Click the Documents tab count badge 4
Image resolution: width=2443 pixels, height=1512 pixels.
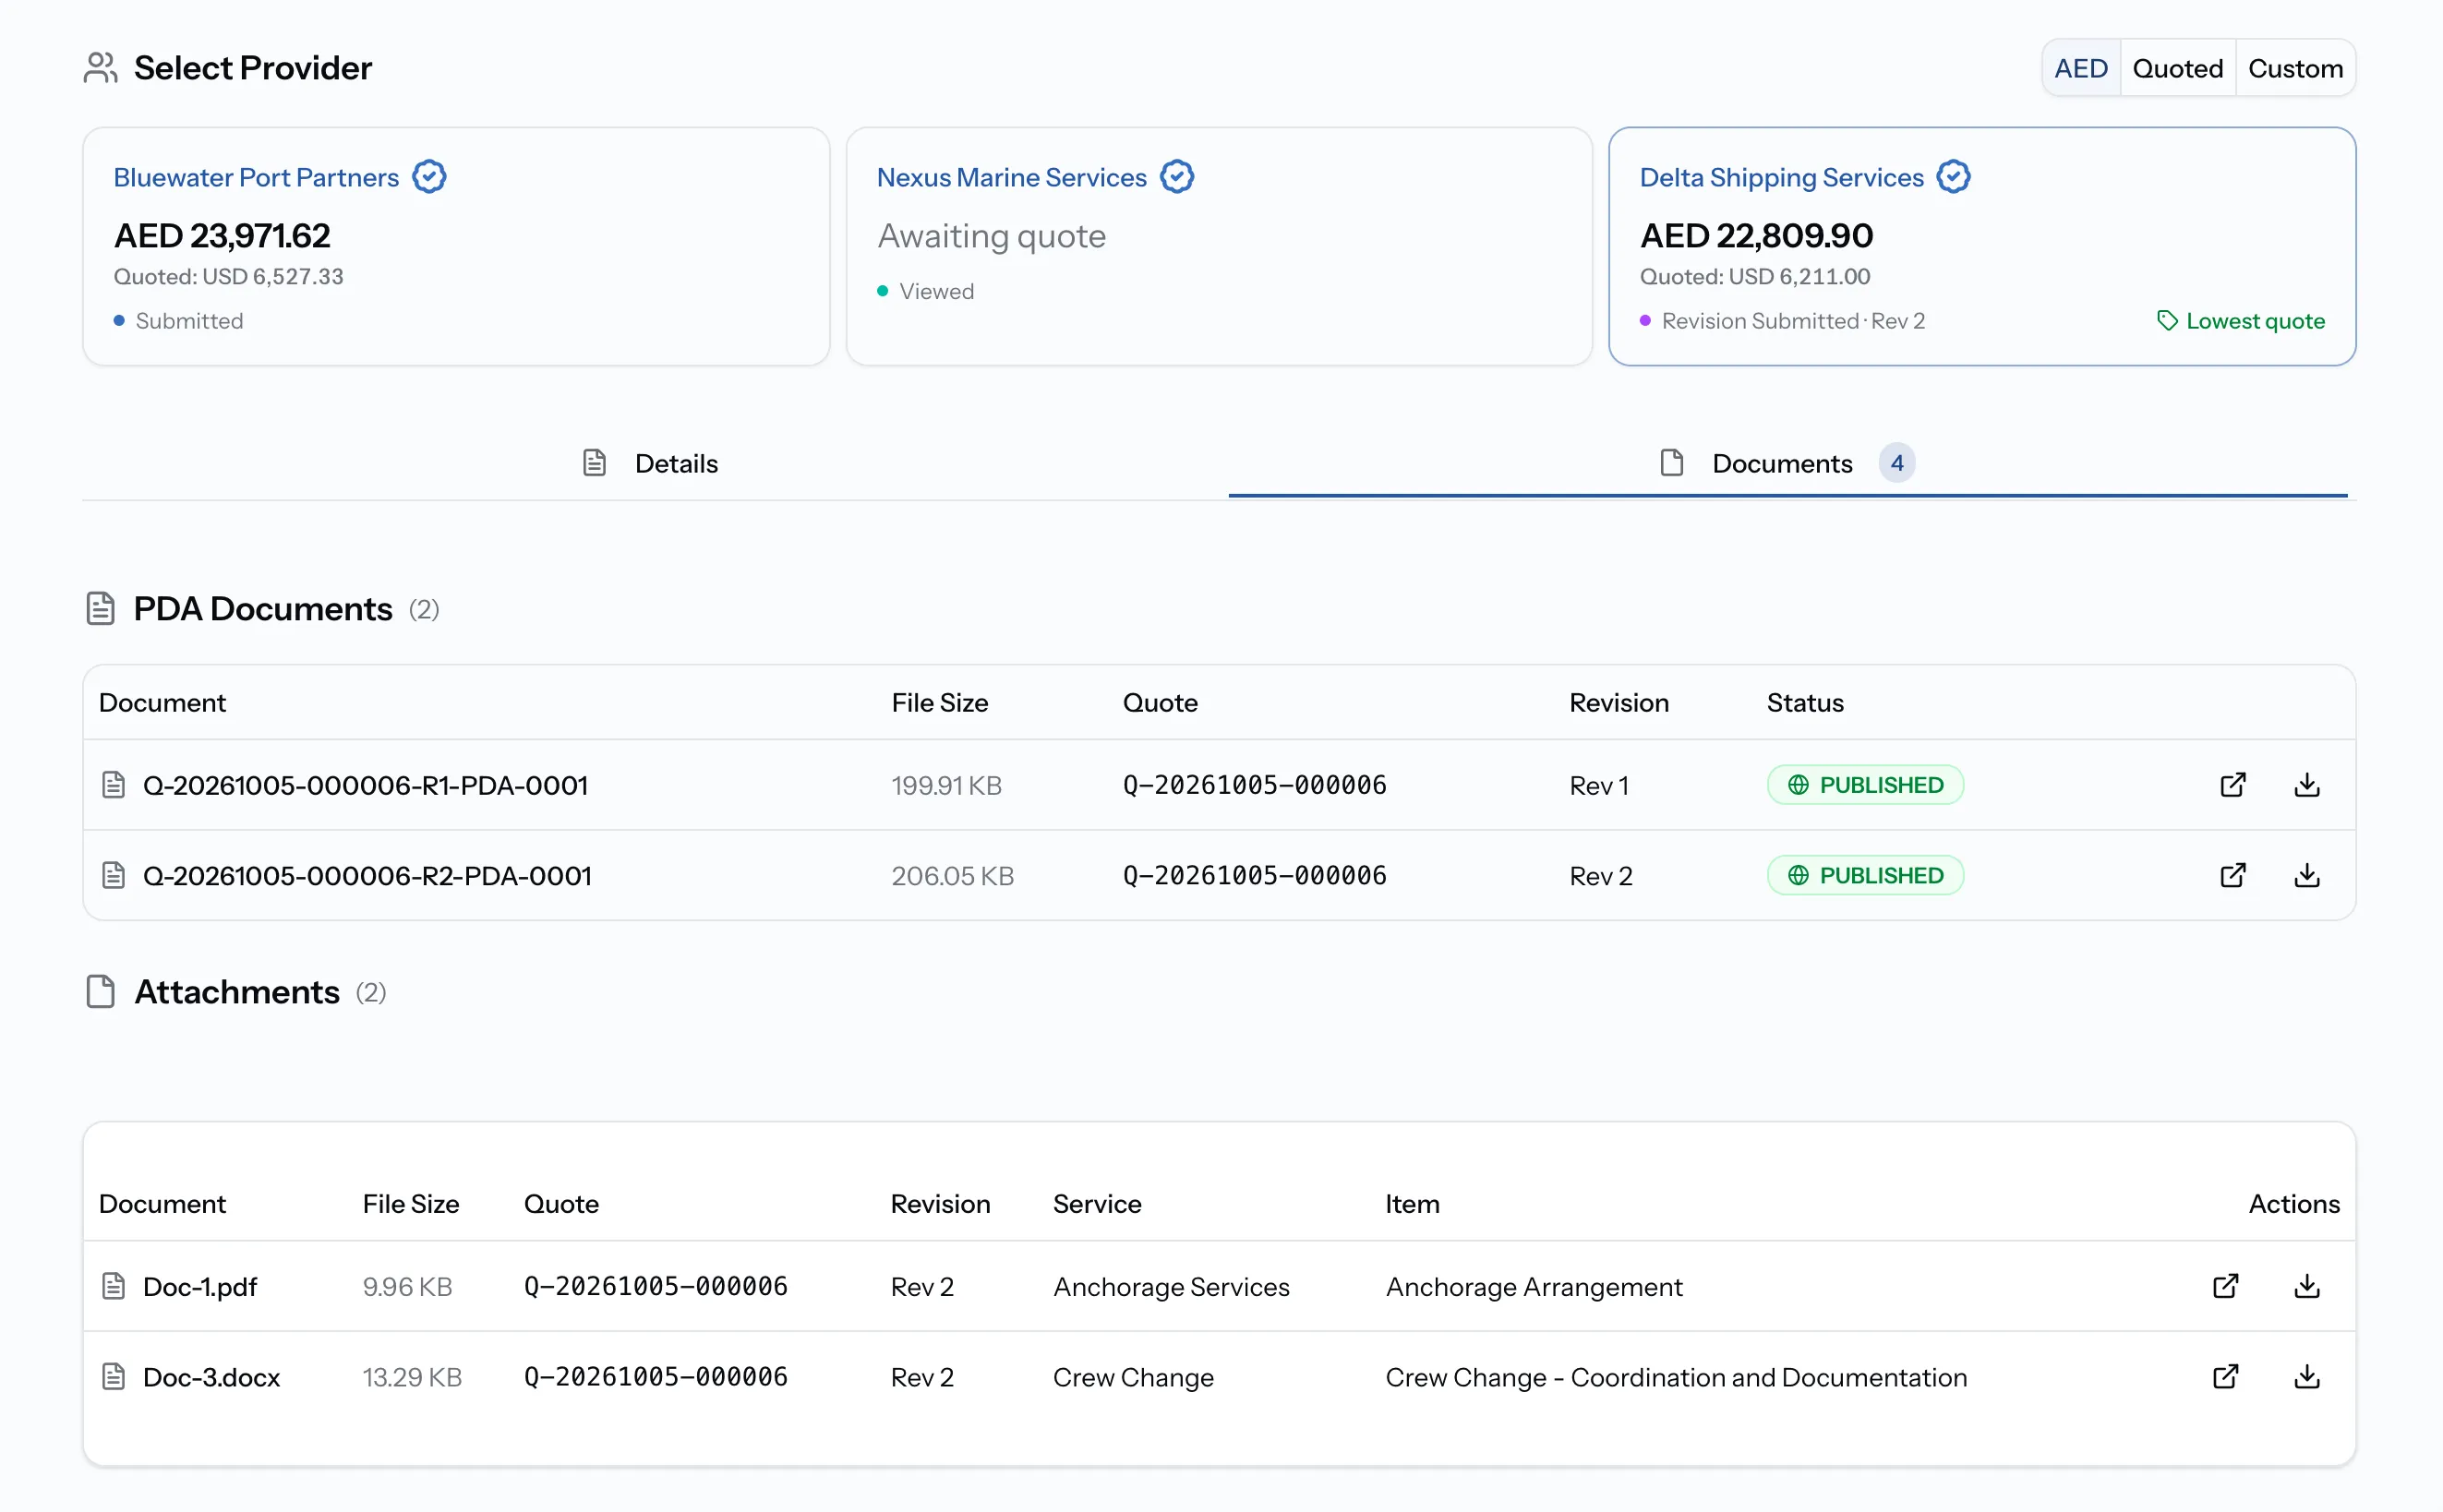(1897, 463)
